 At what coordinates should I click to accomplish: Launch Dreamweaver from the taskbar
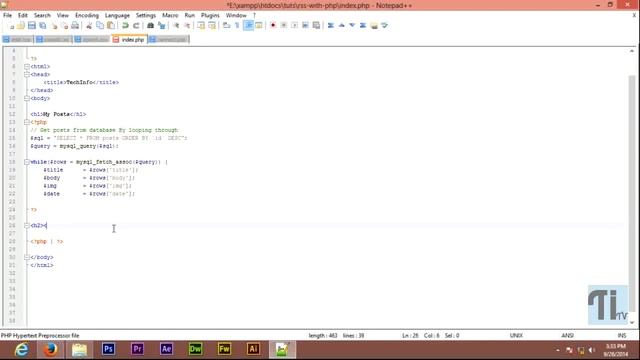click(195, 350)
